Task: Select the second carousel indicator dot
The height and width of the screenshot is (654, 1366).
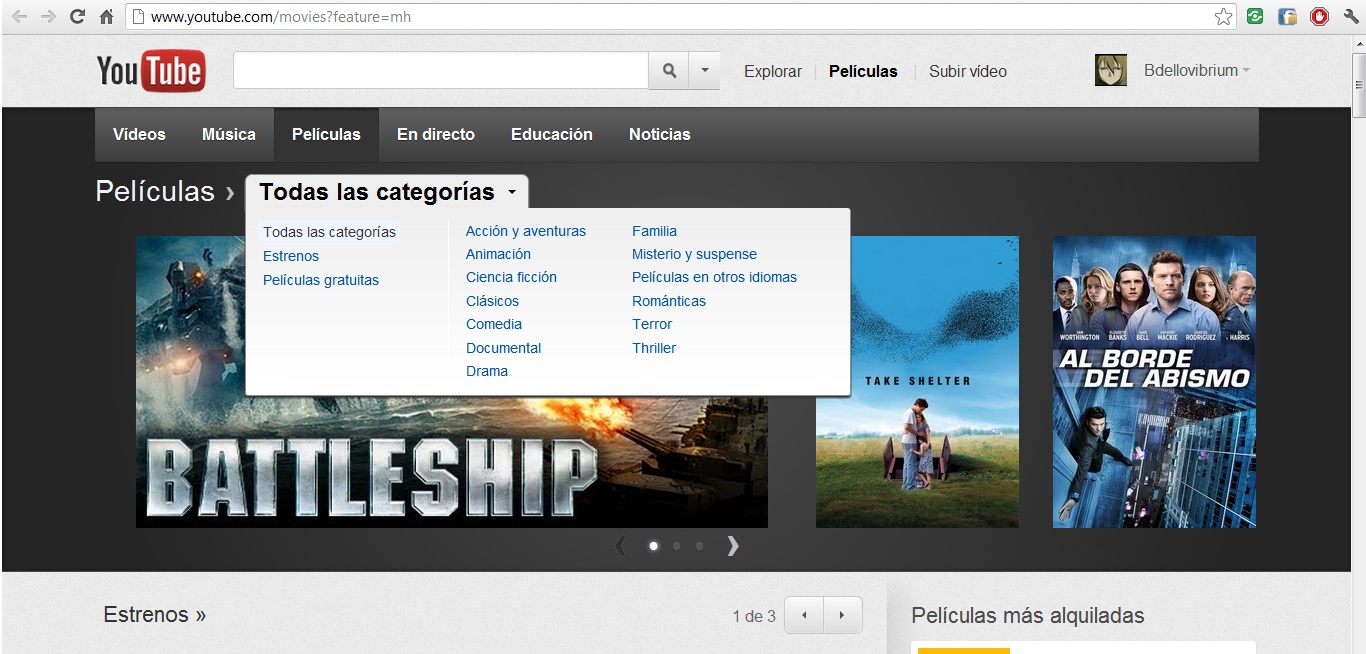Action: click(x=675, y=546)
